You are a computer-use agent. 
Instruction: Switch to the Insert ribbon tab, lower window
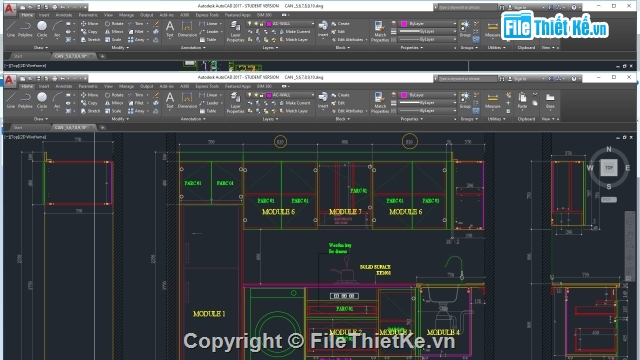coord(44,87)
